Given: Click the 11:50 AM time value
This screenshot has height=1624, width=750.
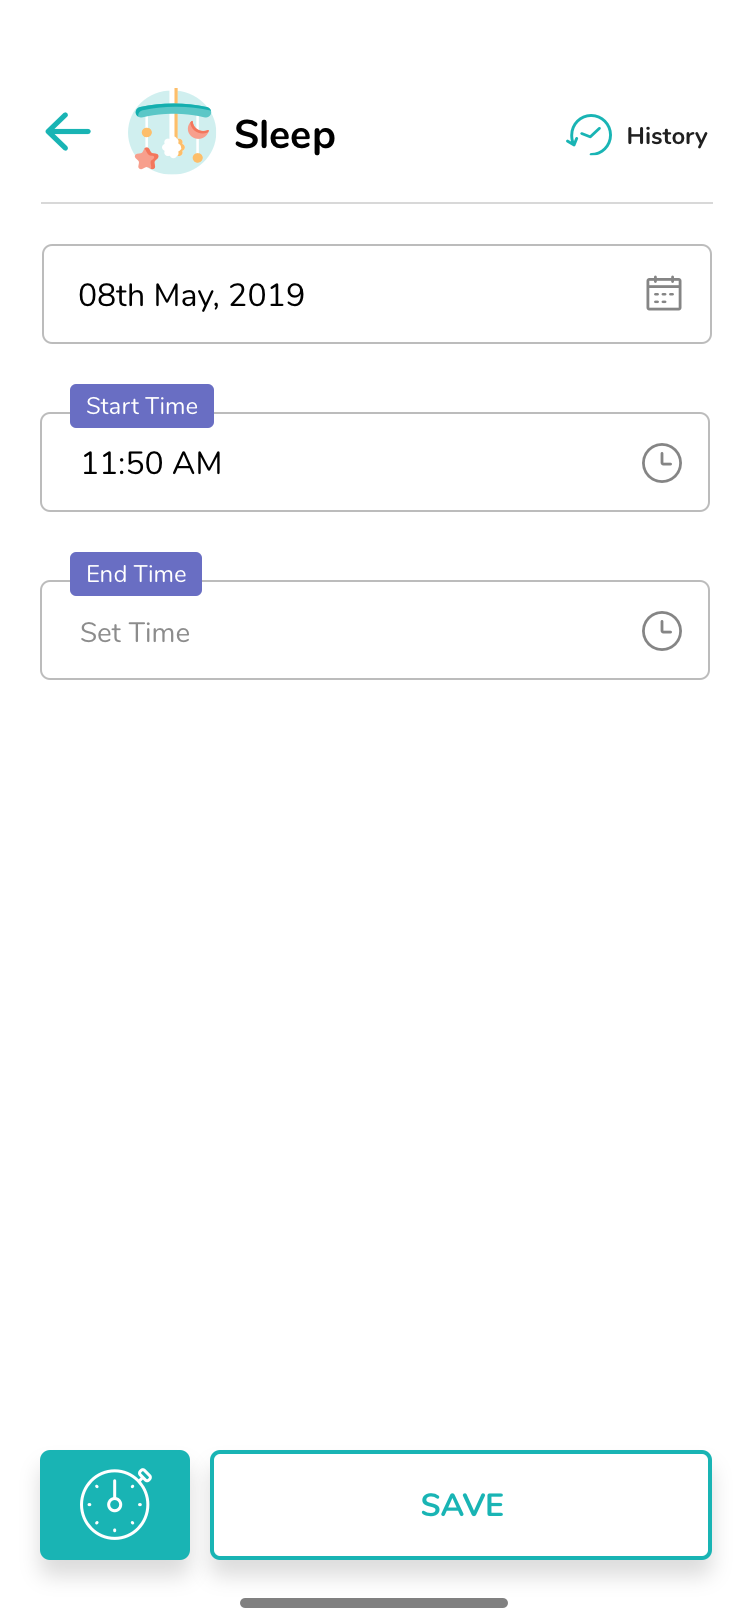Looking at the screenshot, I should (x=151, y=463).
